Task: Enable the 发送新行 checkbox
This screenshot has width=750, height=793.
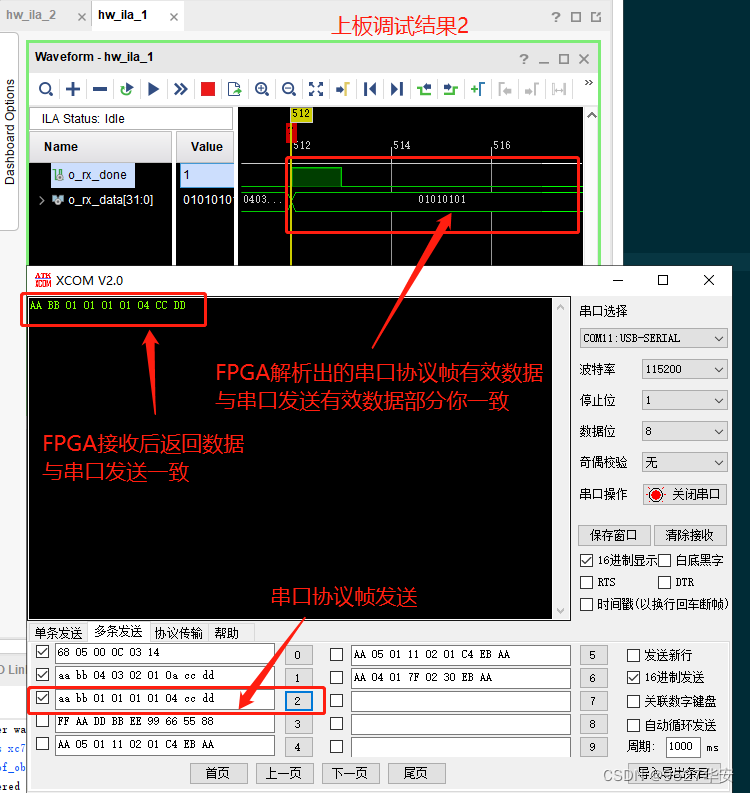Action: coord(633,655)
